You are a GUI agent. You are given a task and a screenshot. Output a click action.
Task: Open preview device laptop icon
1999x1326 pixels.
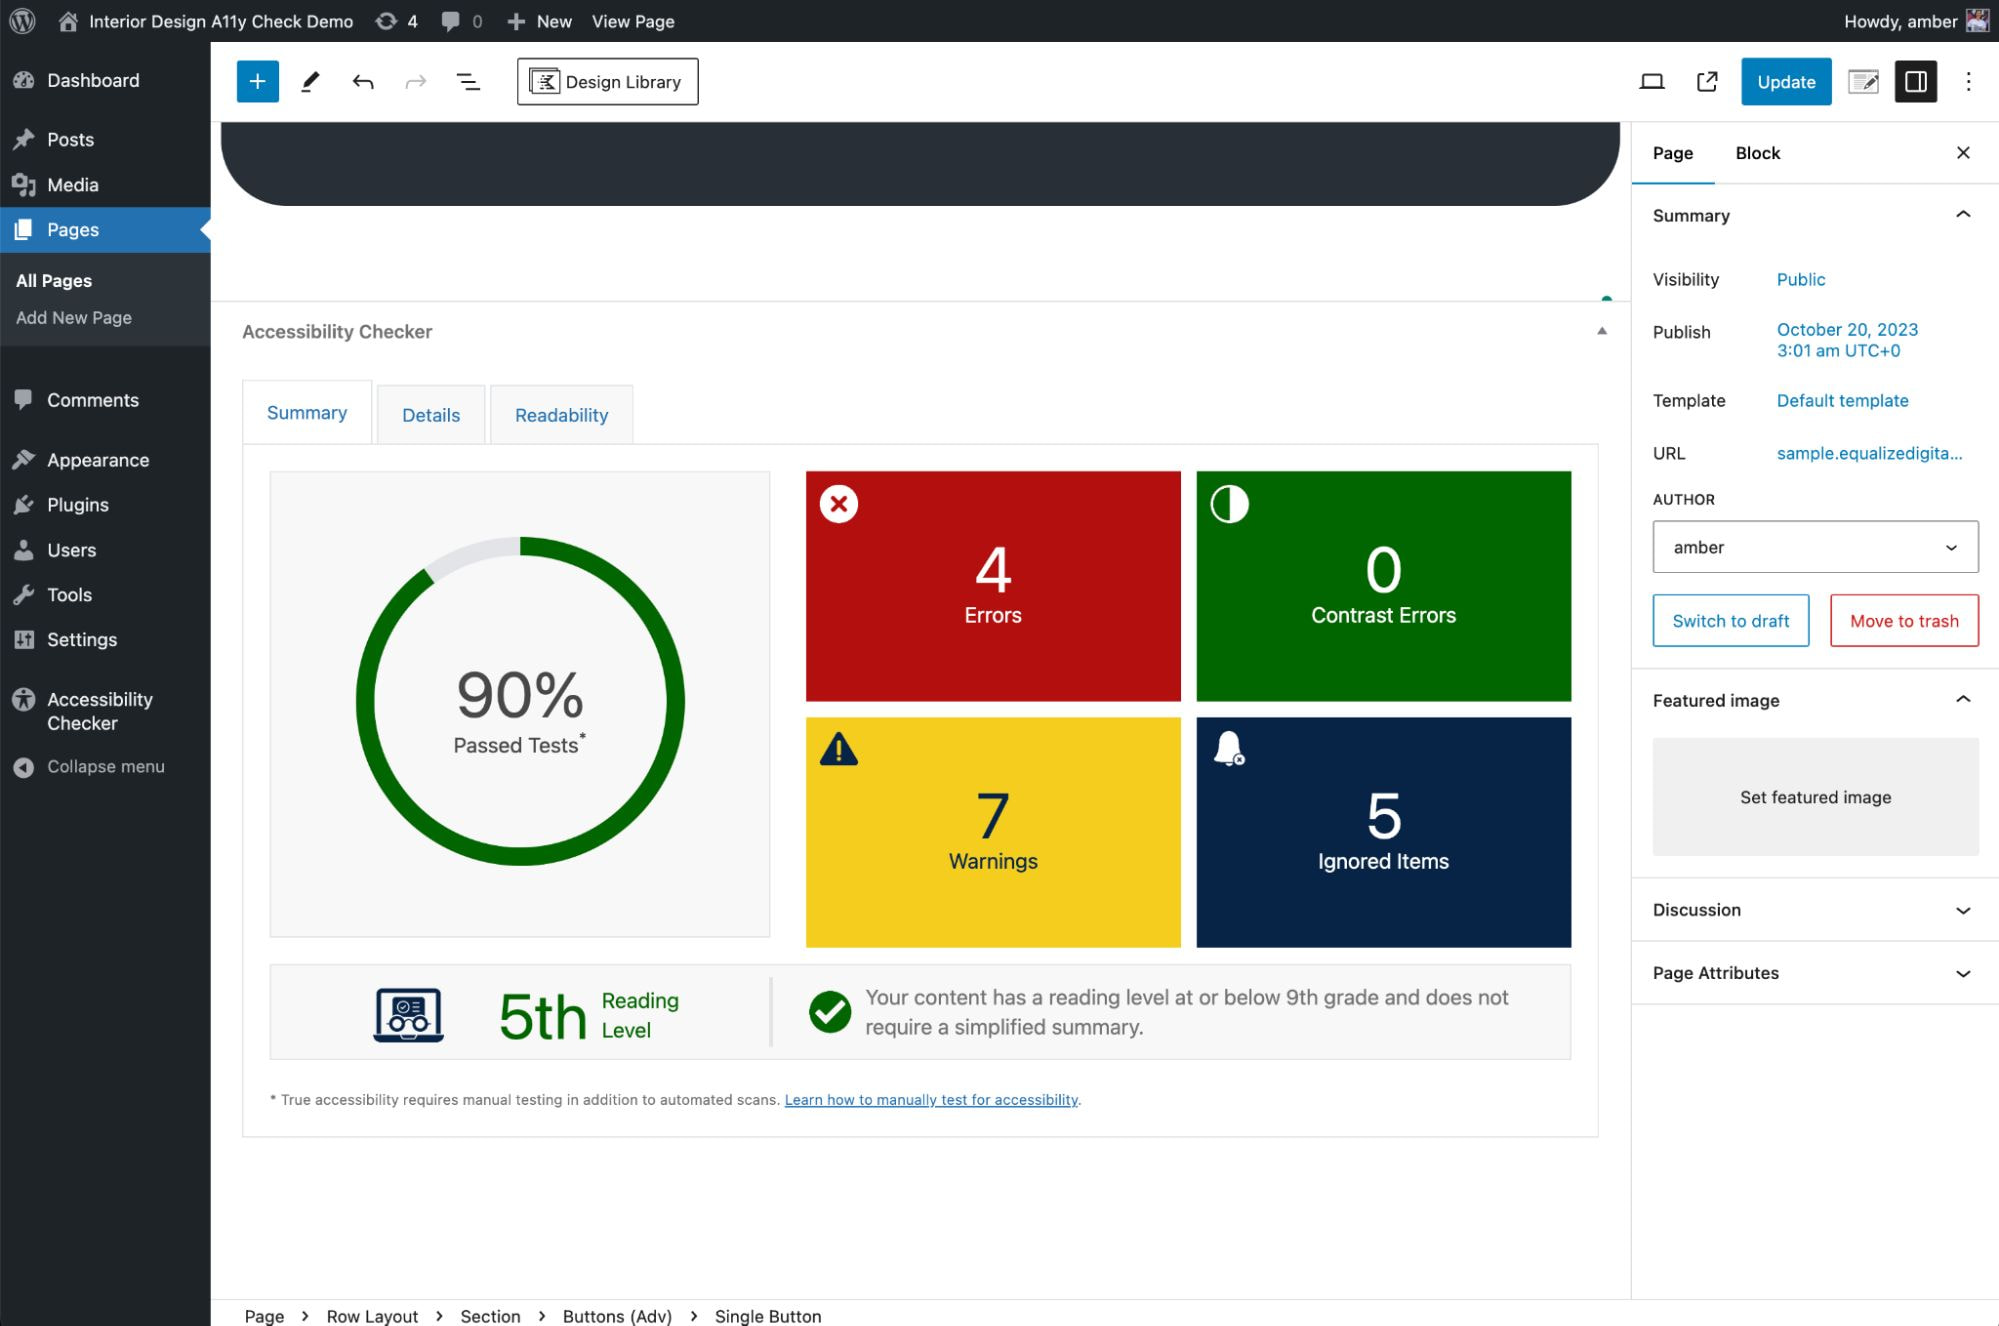tap(1652, 82)
